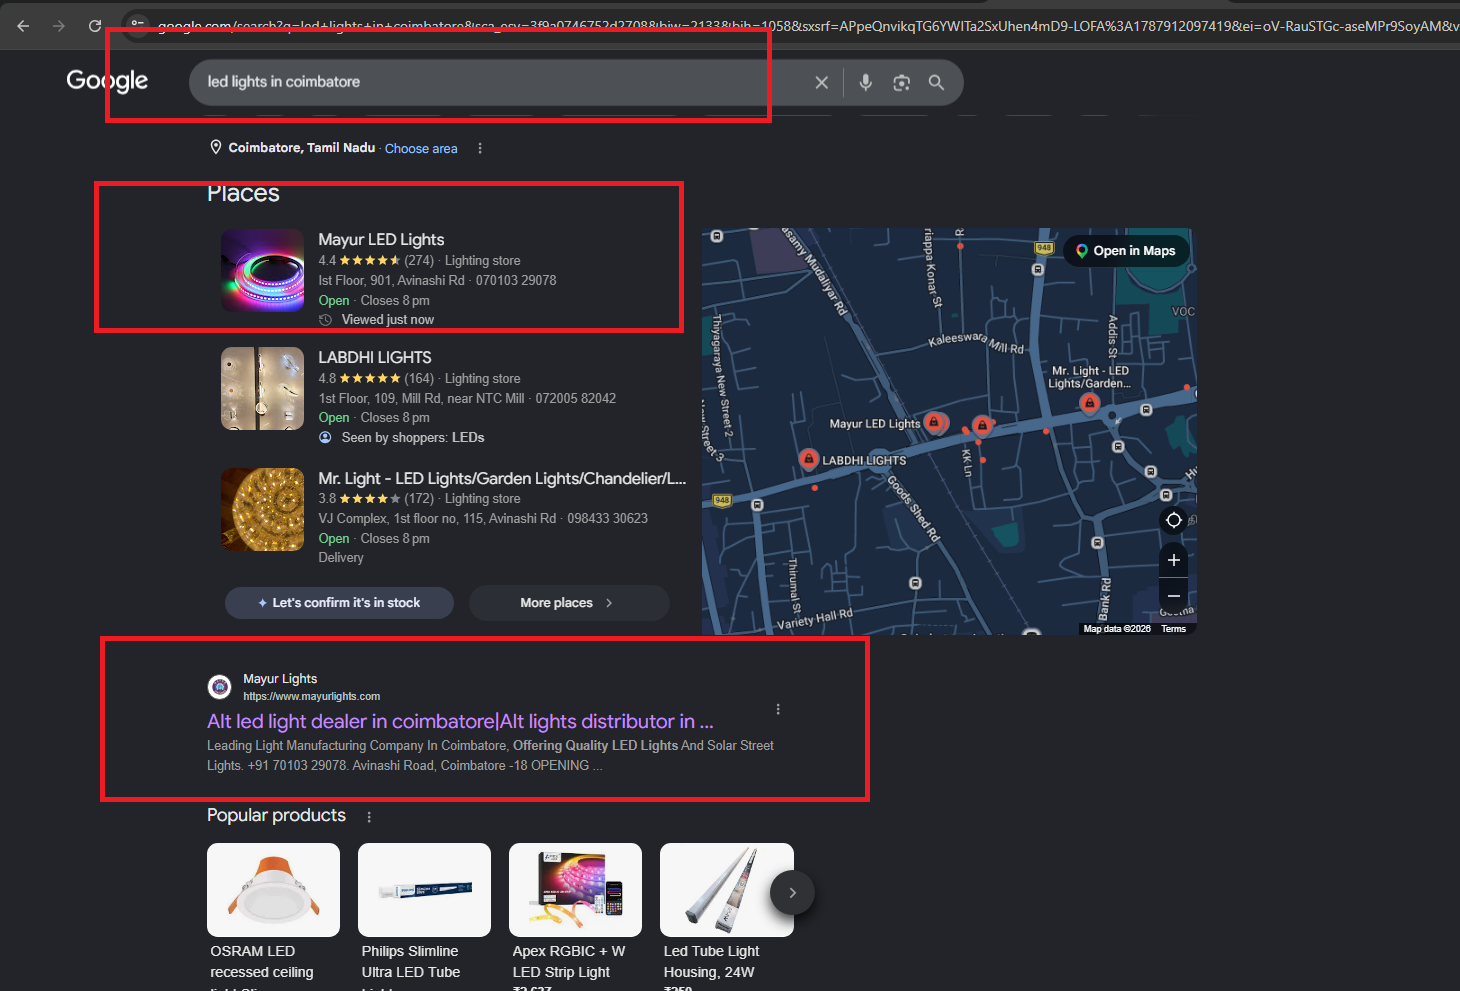Select the LABDHI LIGHTS map pin

click(809, 459)
